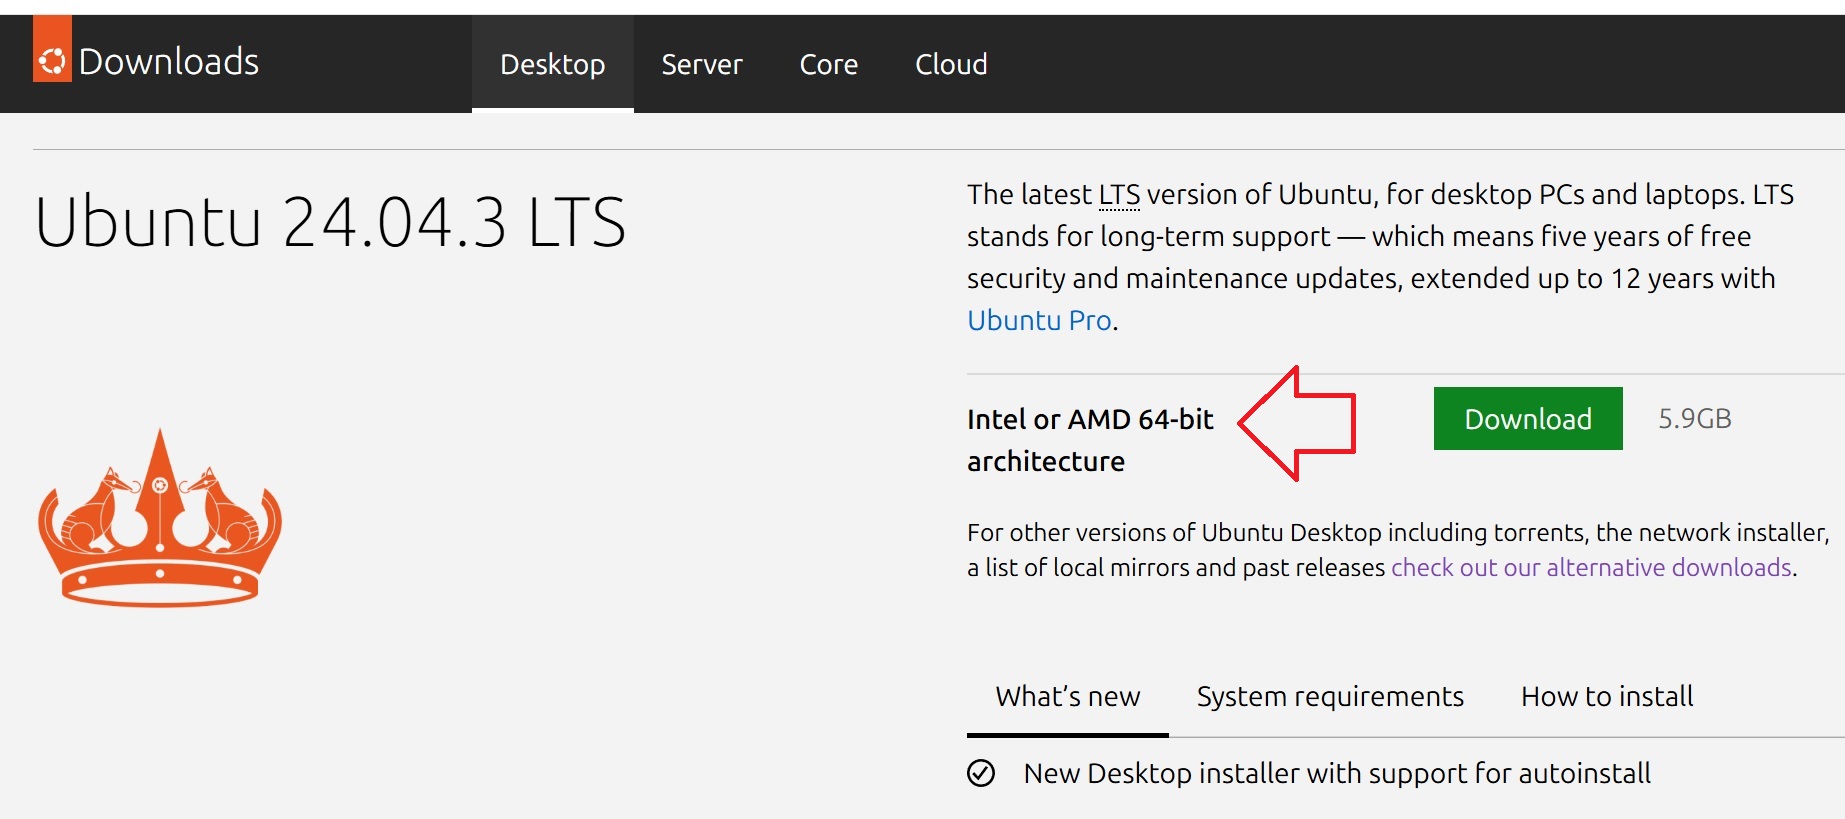Click the 5.9GB file size text
Image resolution: width=1845 pixels, height=819 pixels.
pyautogui.click(x=1694, y=418)
